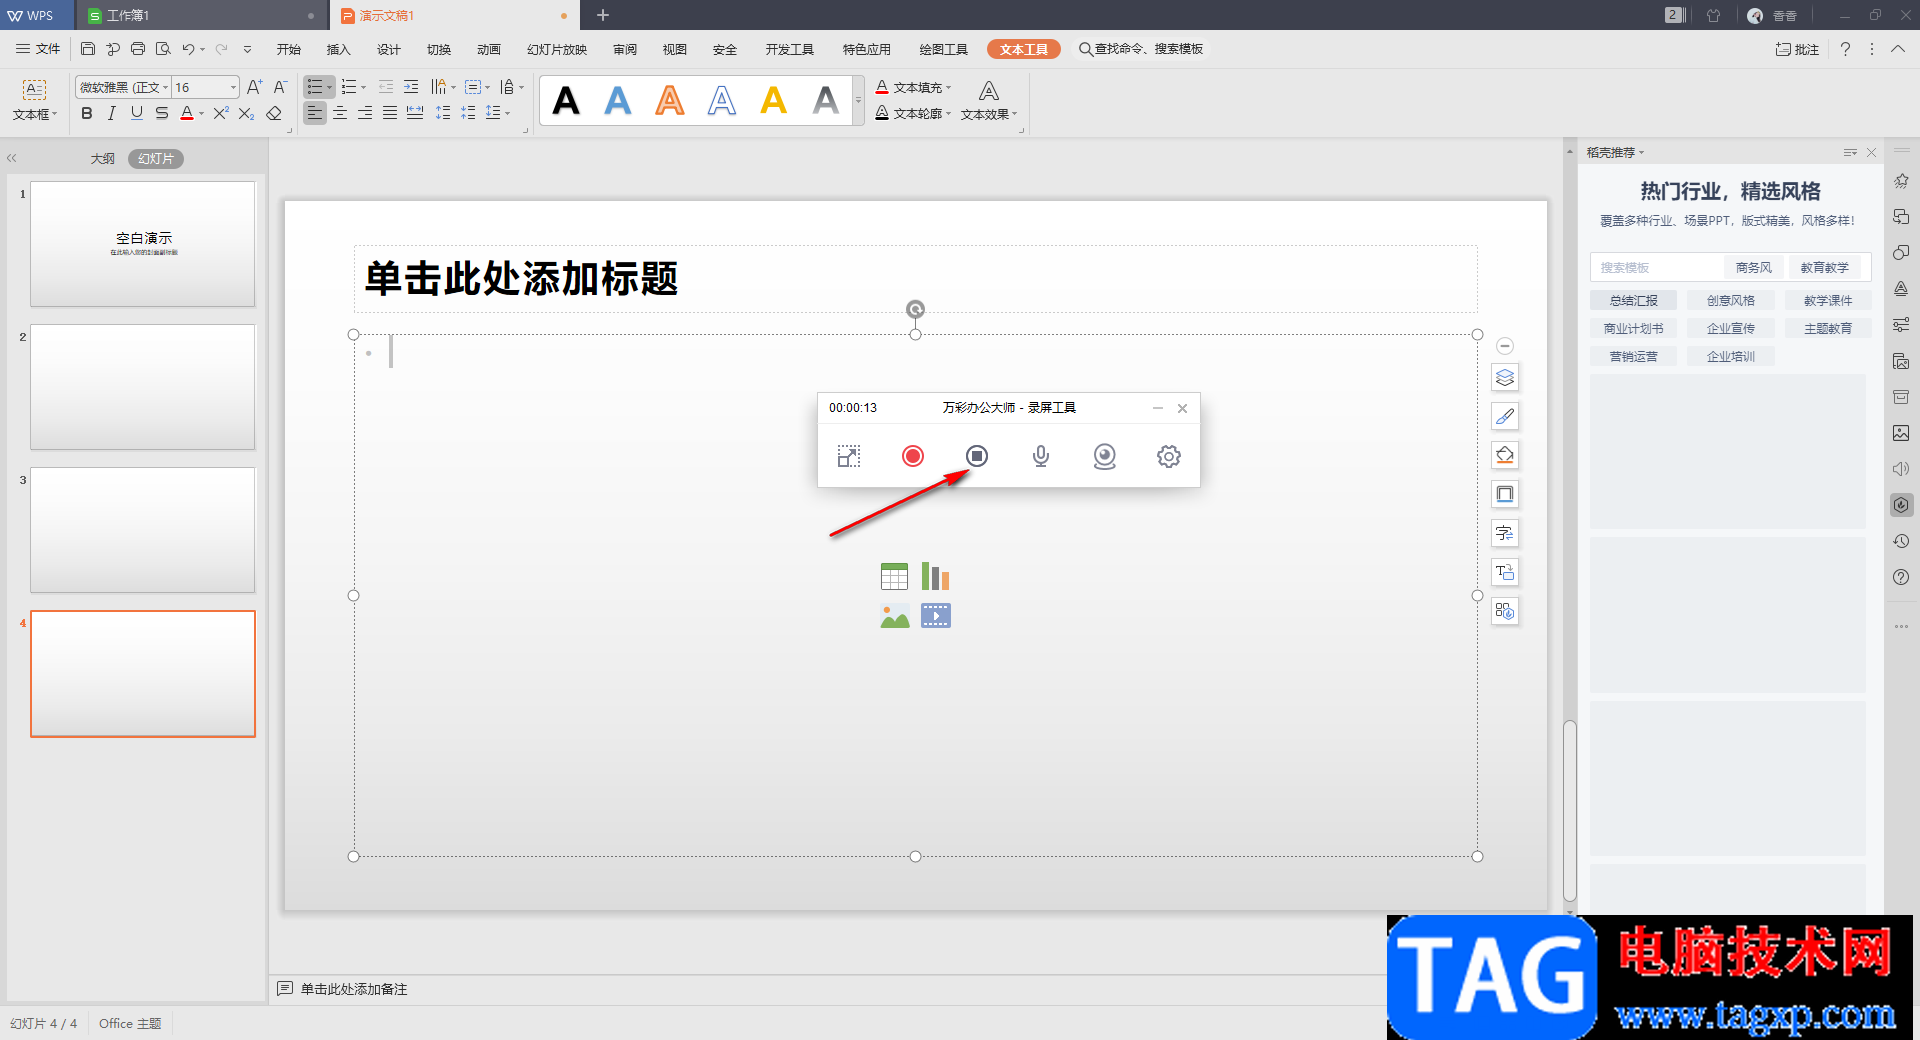
Task: Expand WordArt style gallery
Action: [x=858, y=101]
